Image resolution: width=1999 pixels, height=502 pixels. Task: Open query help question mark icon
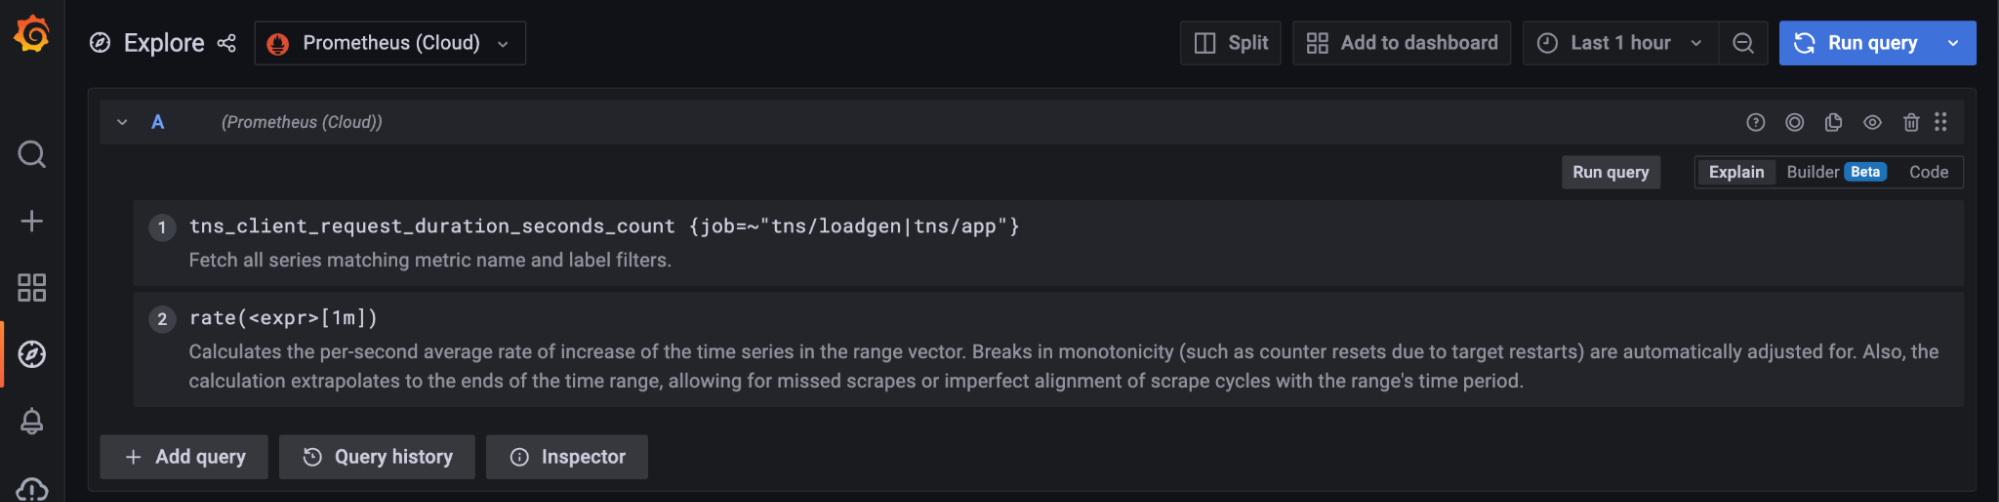[x=1755, y=122]
